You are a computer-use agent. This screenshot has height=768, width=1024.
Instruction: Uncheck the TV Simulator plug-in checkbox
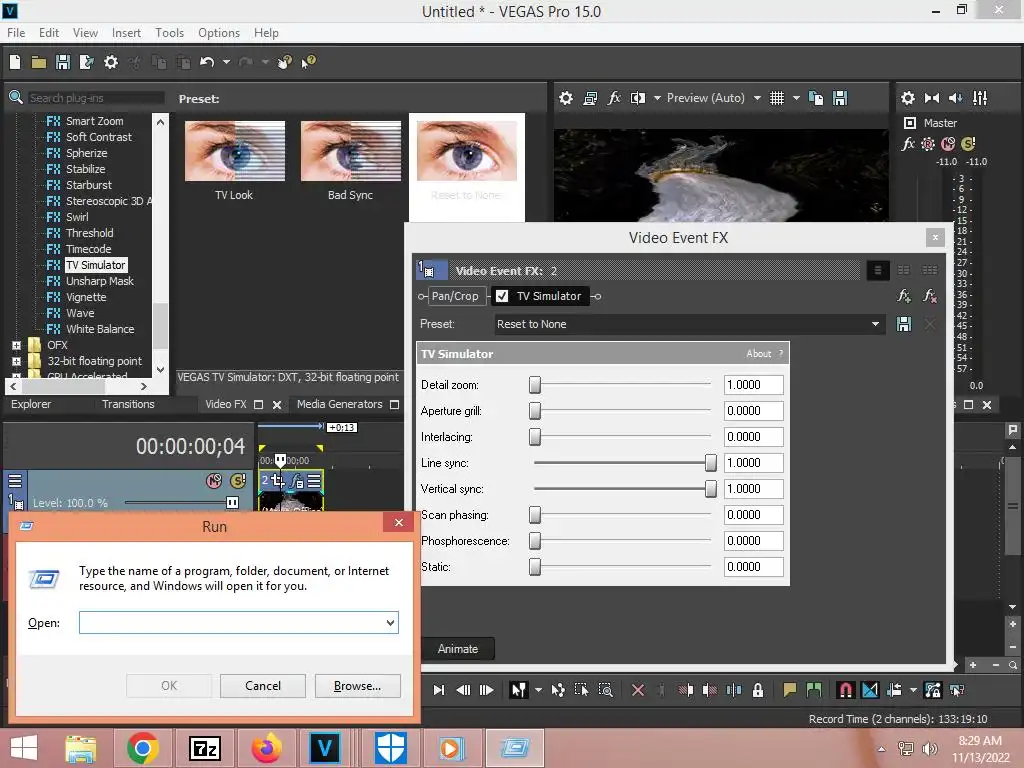(502, 296)
